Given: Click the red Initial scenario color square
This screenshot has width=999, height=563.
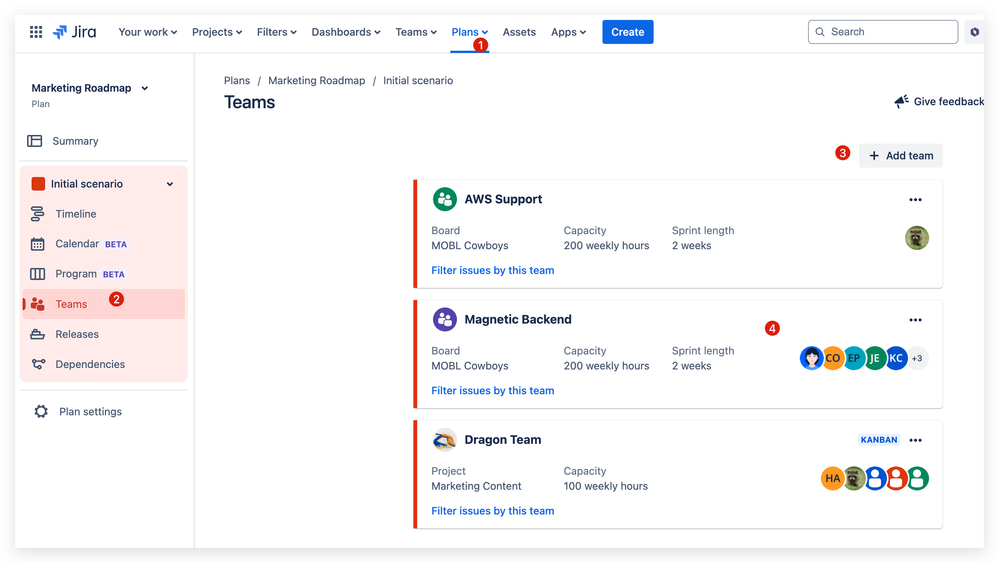Looking at the screenshot, I should click(38, 184).
